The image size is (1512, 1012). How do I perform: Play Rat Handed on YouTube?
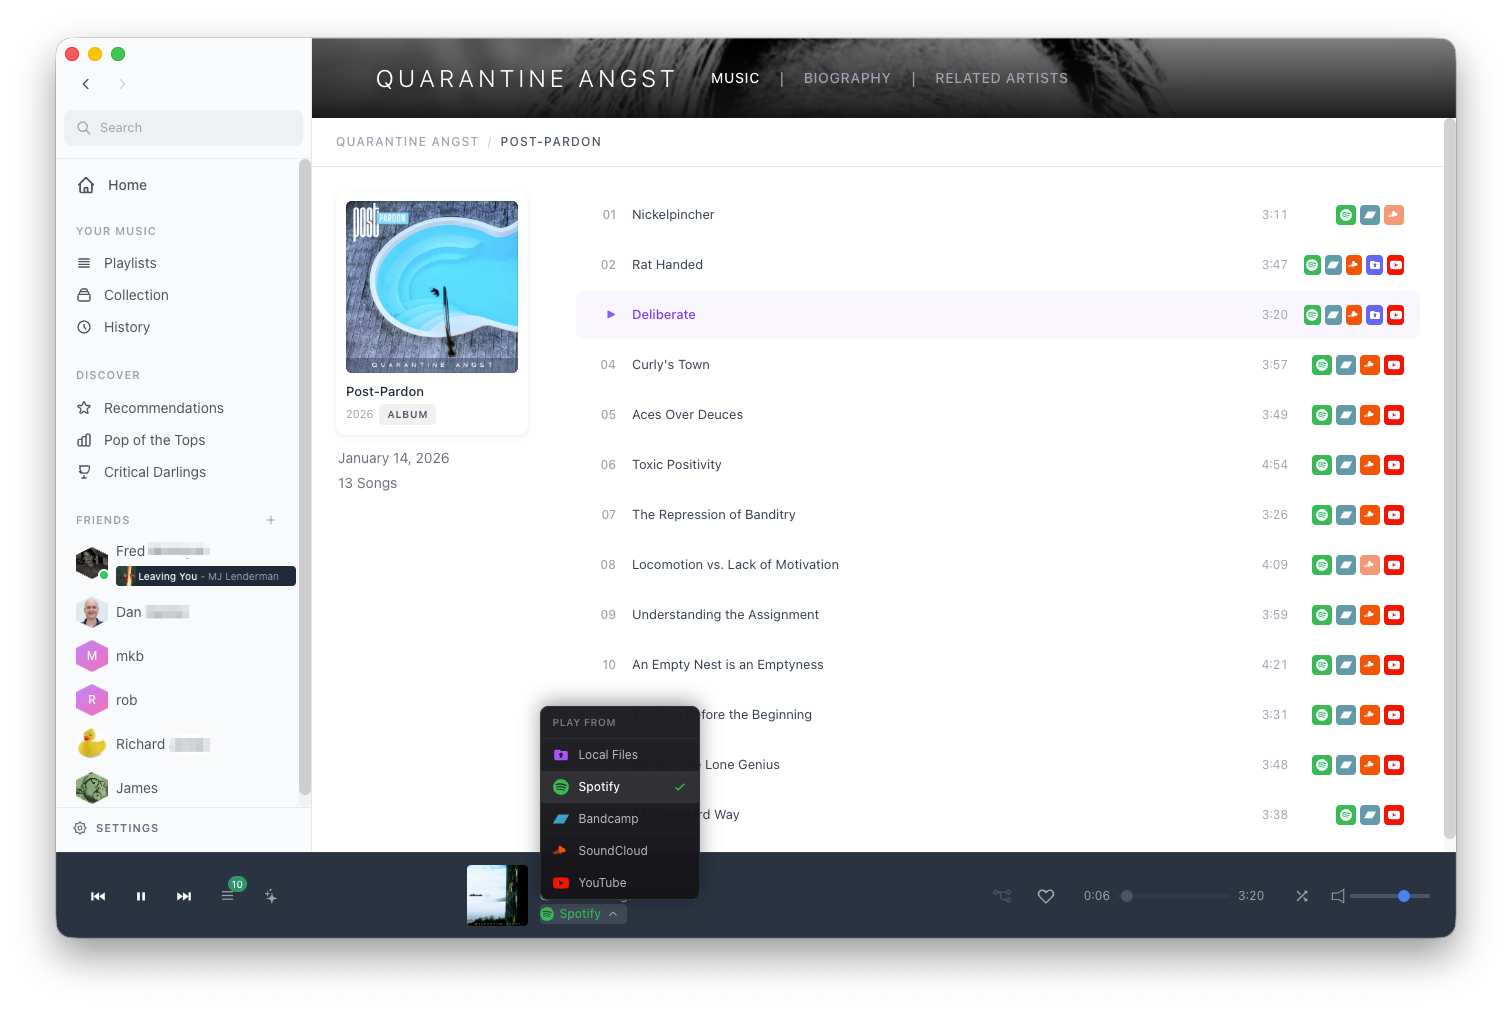[x=1395, y=264]
